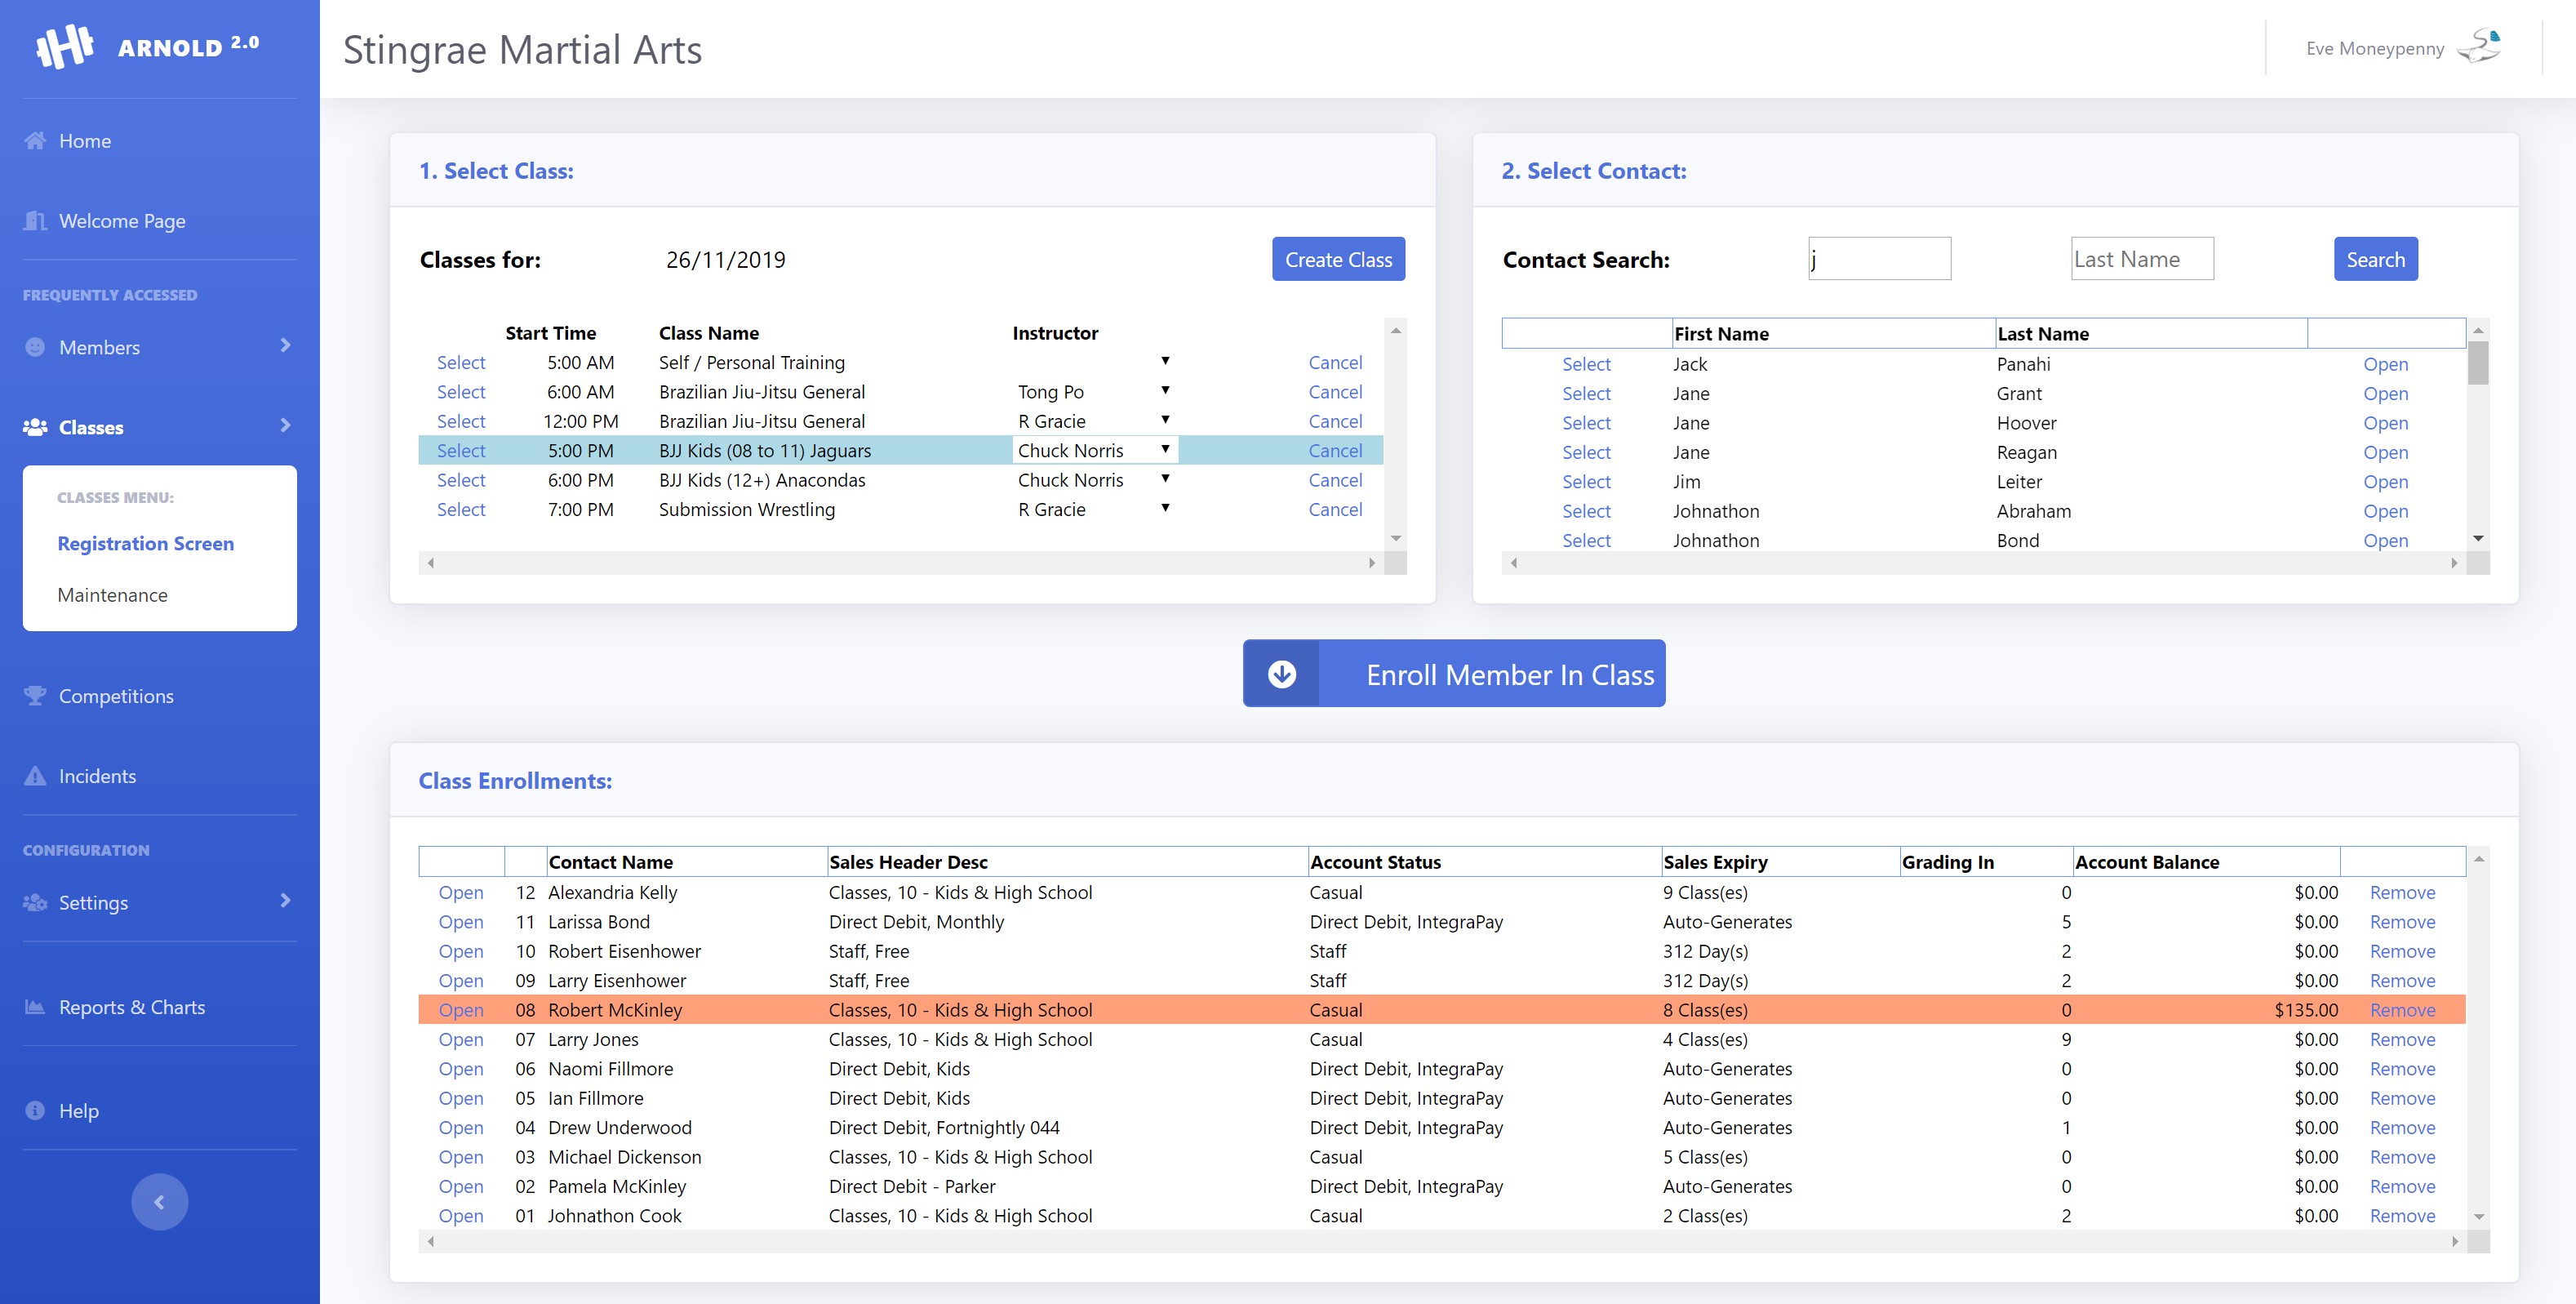2576x1304 pixels.
Task: Click the Create Class button
Action: point(1338,259)
